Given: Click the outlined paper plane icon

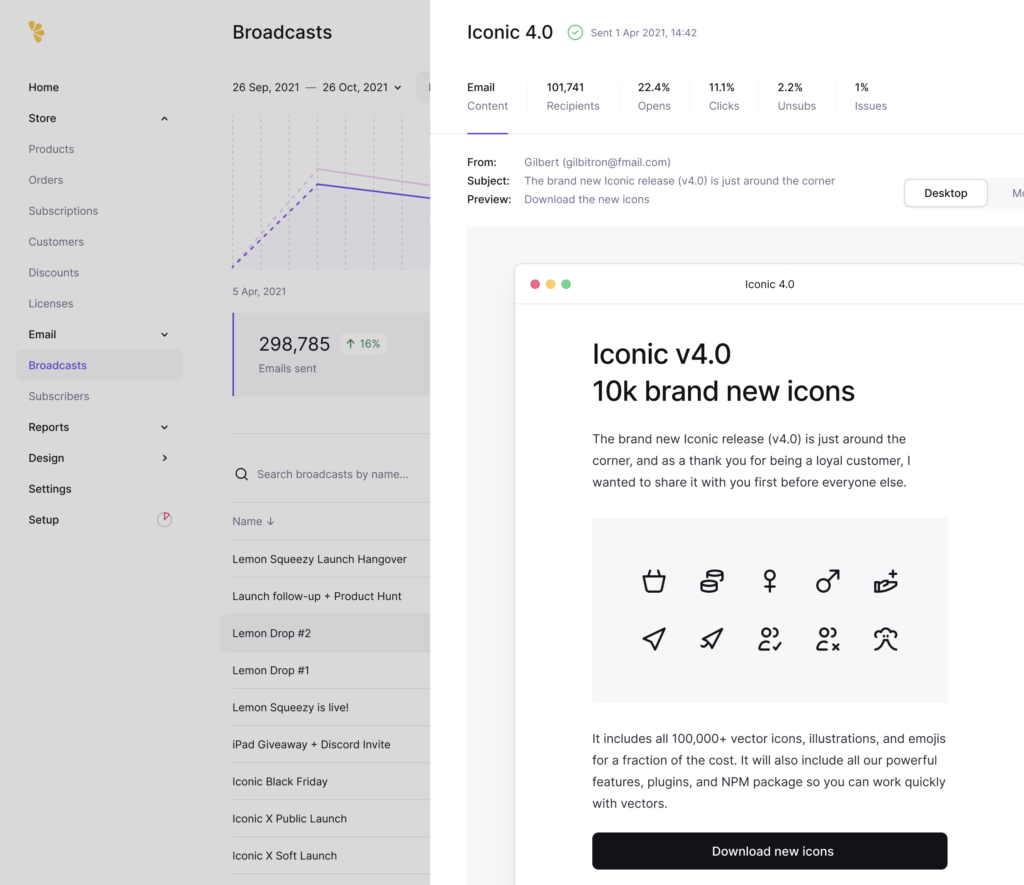Looking at the screenshot, I should click(x=654, y=639).
